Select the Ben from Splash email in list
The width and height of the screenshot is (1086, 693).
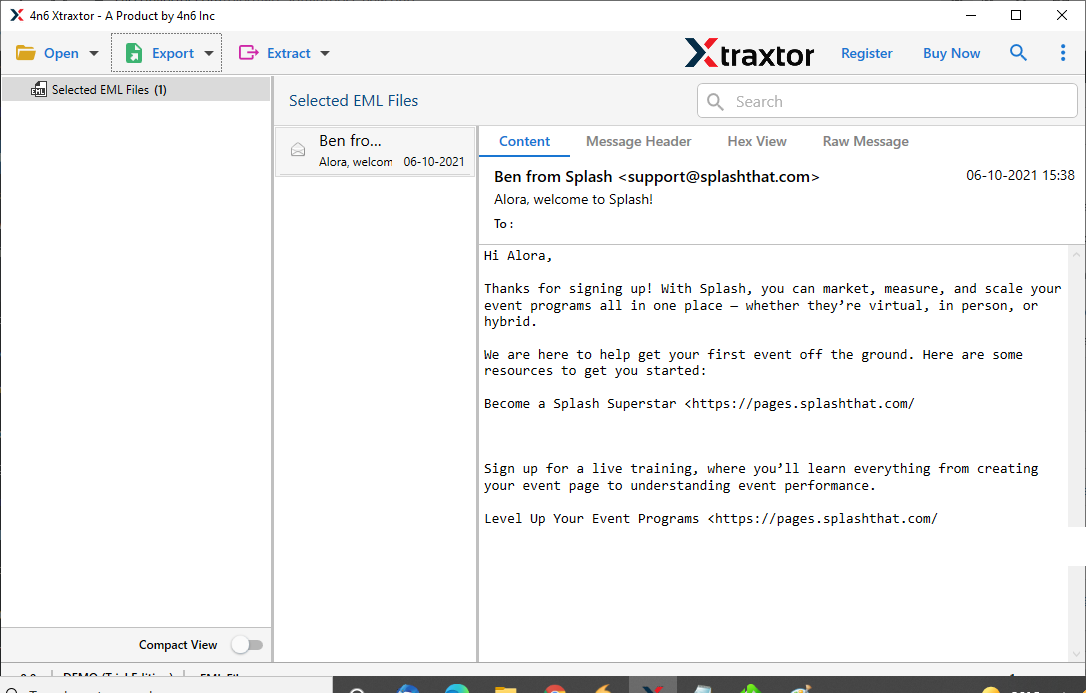pos(375,151)
